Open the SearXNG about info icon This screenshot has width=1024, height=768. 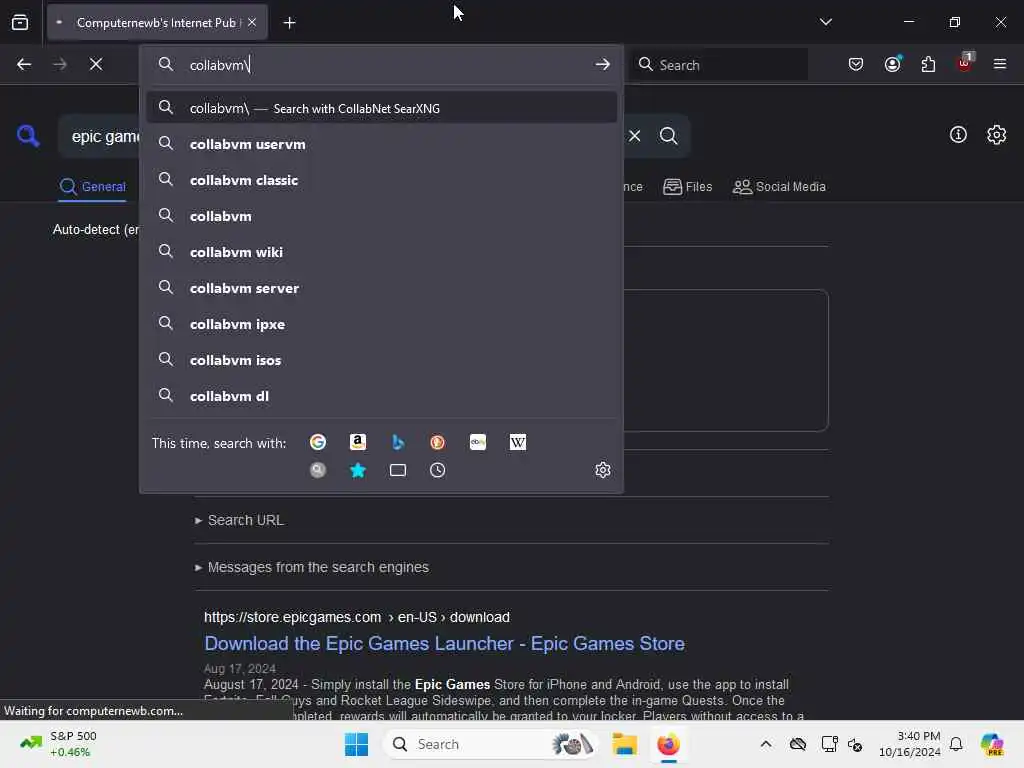(958, 135)
